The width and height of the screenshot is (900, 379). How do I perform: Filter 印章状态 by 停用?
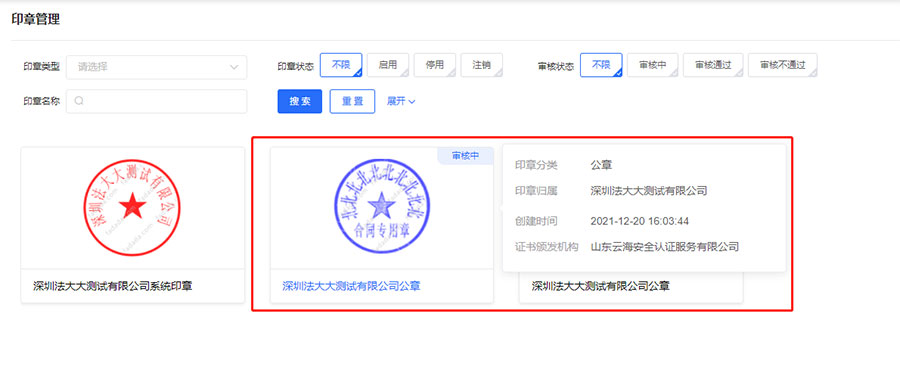[435, 65]
